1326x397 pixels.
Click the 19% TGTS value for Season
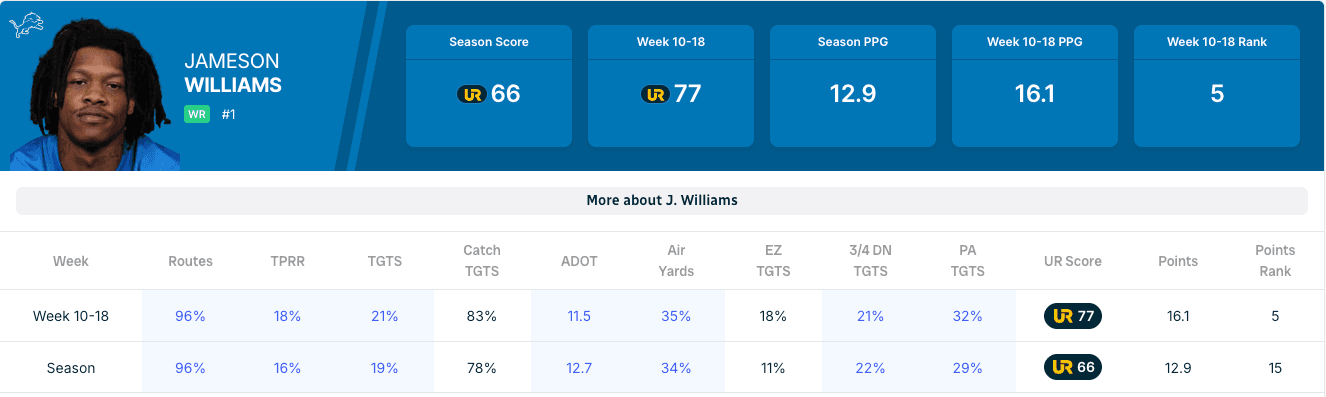(x=384, y=368)
